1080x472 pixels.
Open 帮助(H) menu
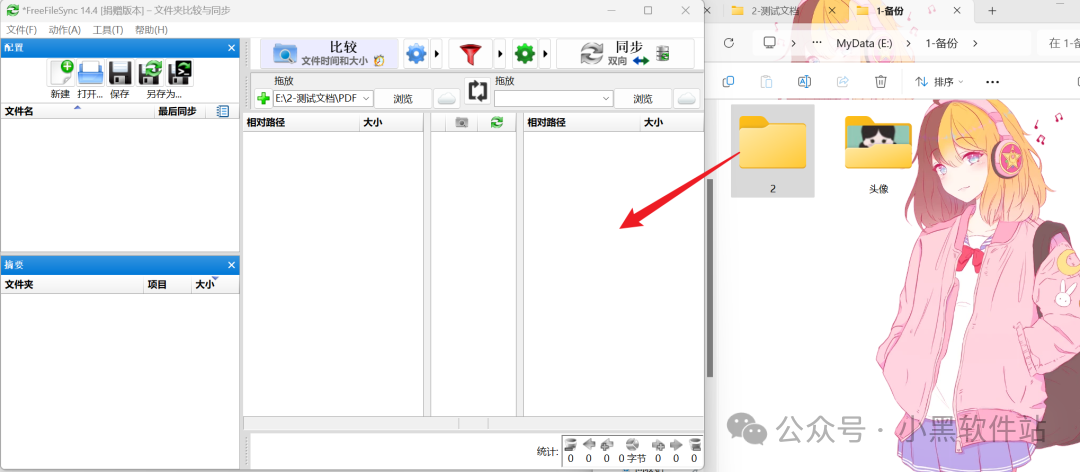pyautogui.click(x=152, y=30)
